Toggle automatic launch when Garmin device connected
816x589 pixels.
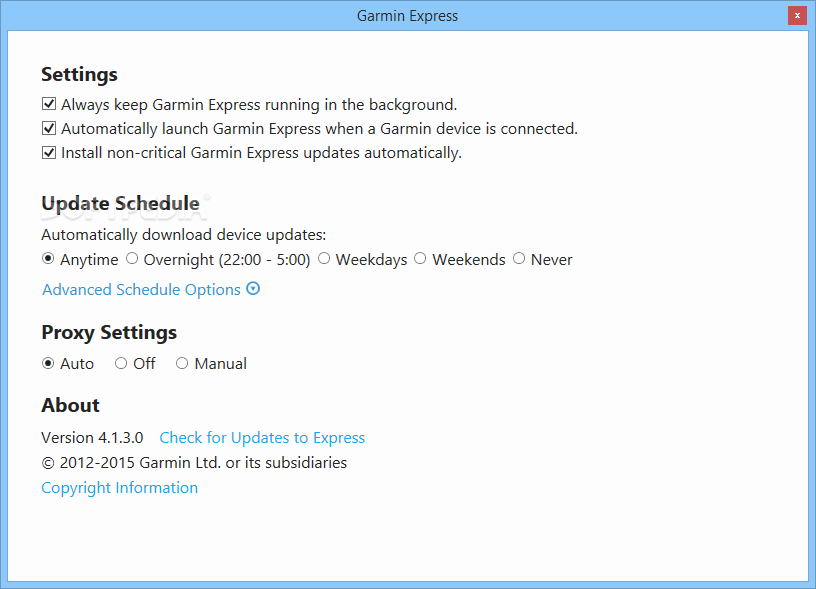[49, 128]
